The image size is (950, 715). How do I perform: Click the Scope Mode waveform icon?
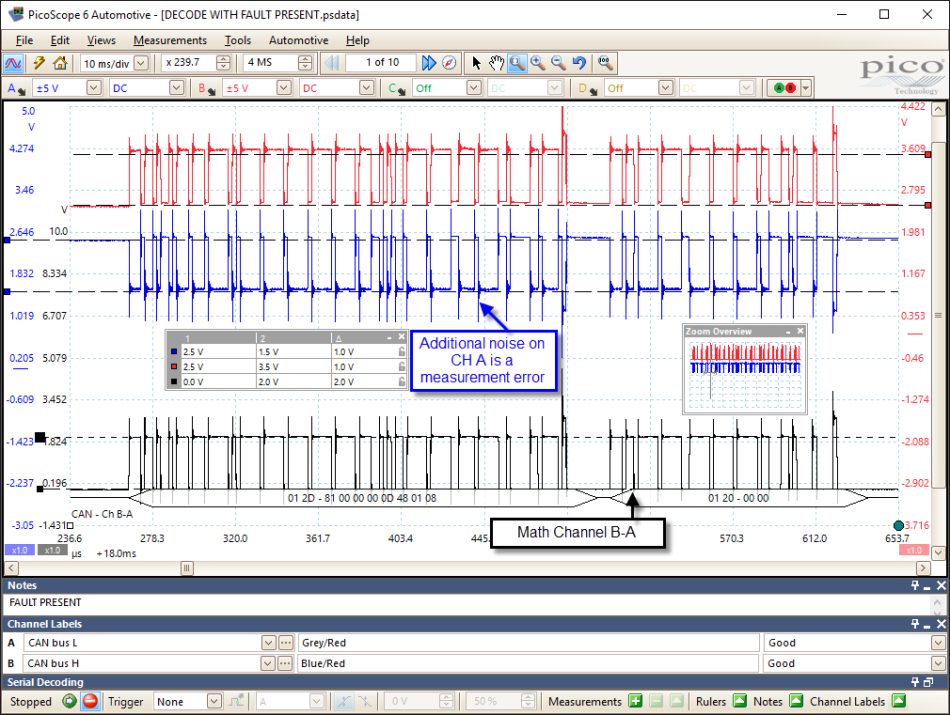[13, 63]
